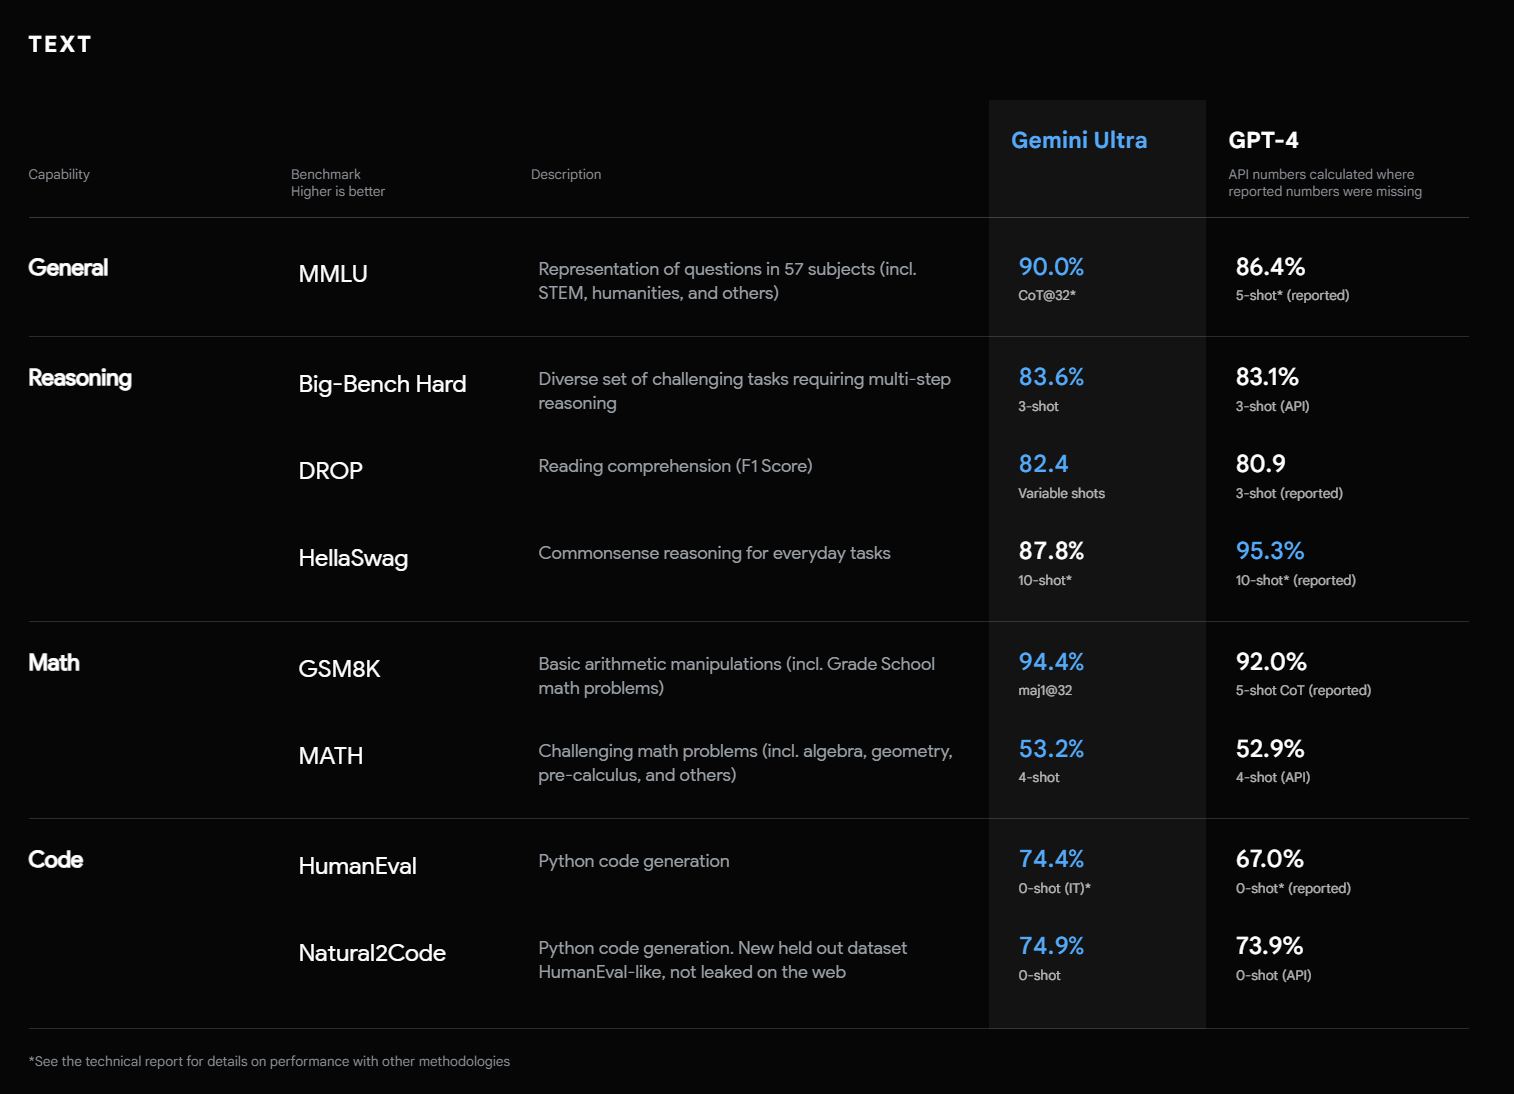Click the 'Benchmark Higher is better' column header
This screenshot has width=1514, height=1094.
click(337, 182)
